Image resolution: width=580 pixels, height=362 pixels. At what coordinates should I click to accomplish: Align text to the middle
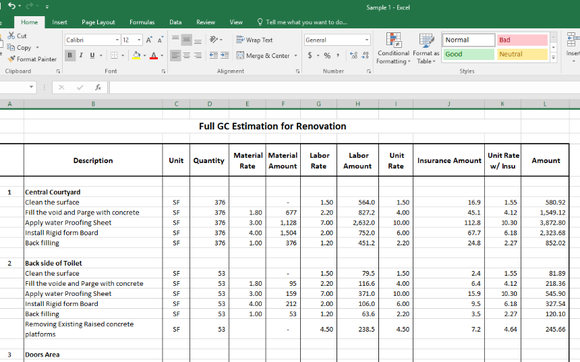pos(187,39)
